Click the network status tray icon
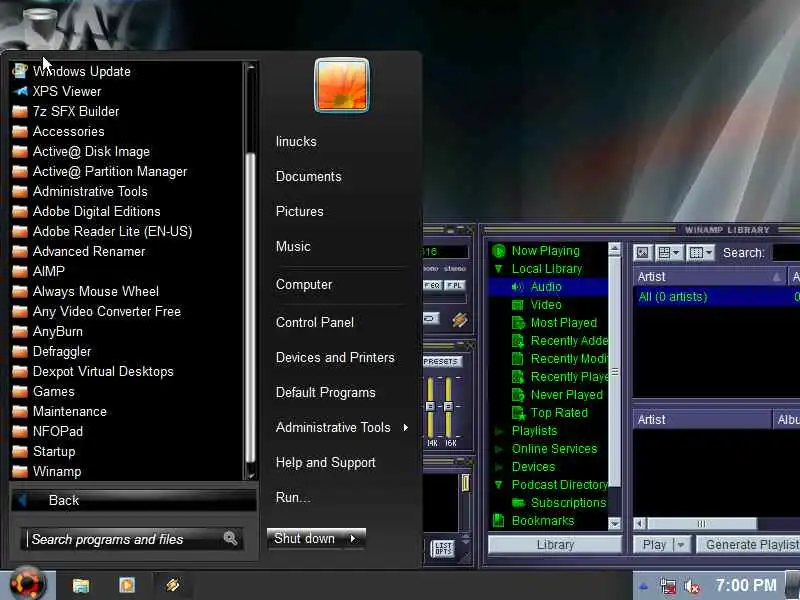 (x=667, y=587)
